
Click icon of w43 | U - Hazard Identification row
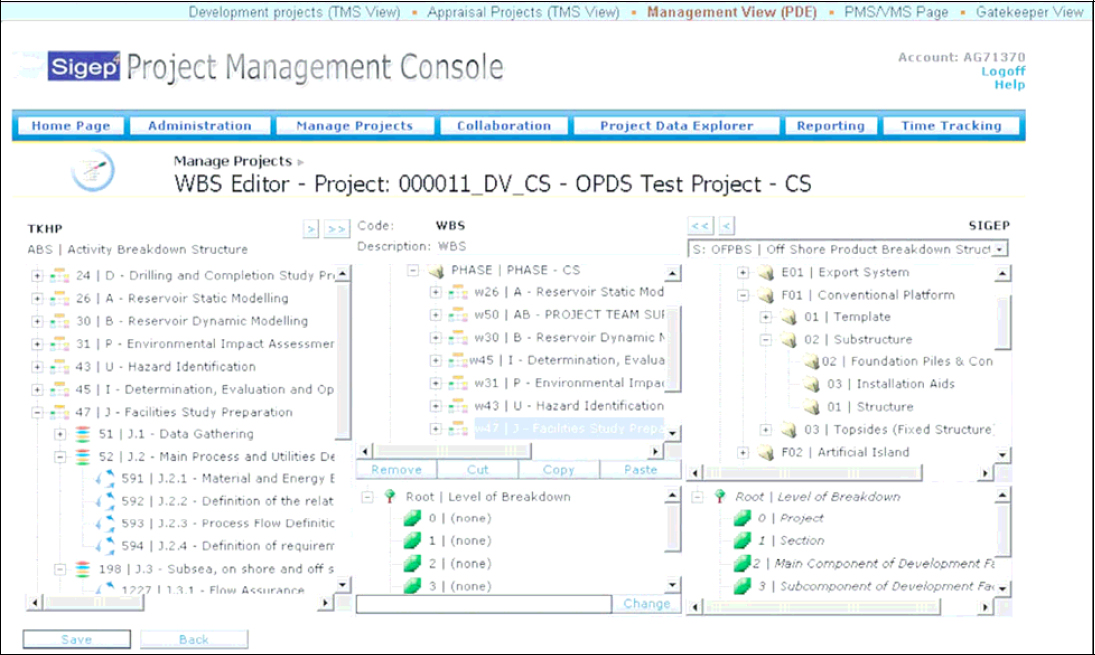click(x=459, y=406)
